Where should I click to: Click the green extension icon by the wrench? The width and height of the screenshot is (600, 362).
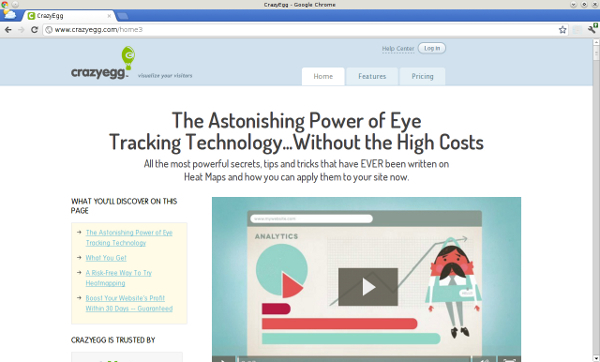point(596,25)
